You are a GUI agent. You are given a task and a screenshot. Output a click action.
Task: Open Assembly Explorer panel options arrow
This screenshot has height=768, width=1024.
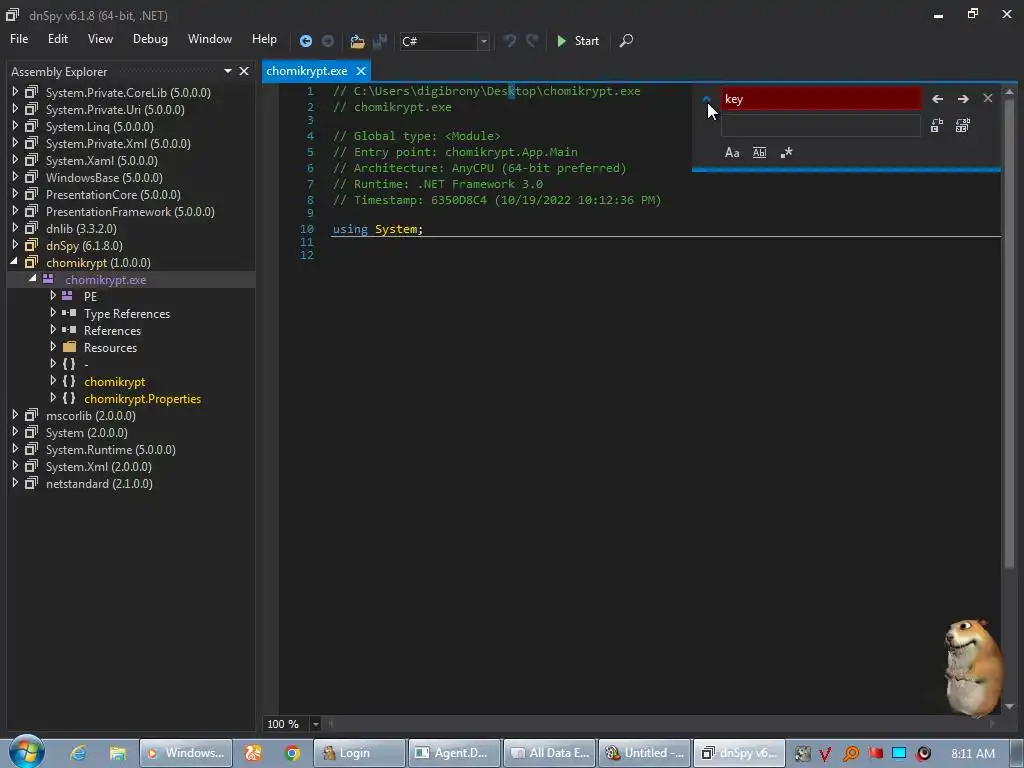tap(228, 71)
